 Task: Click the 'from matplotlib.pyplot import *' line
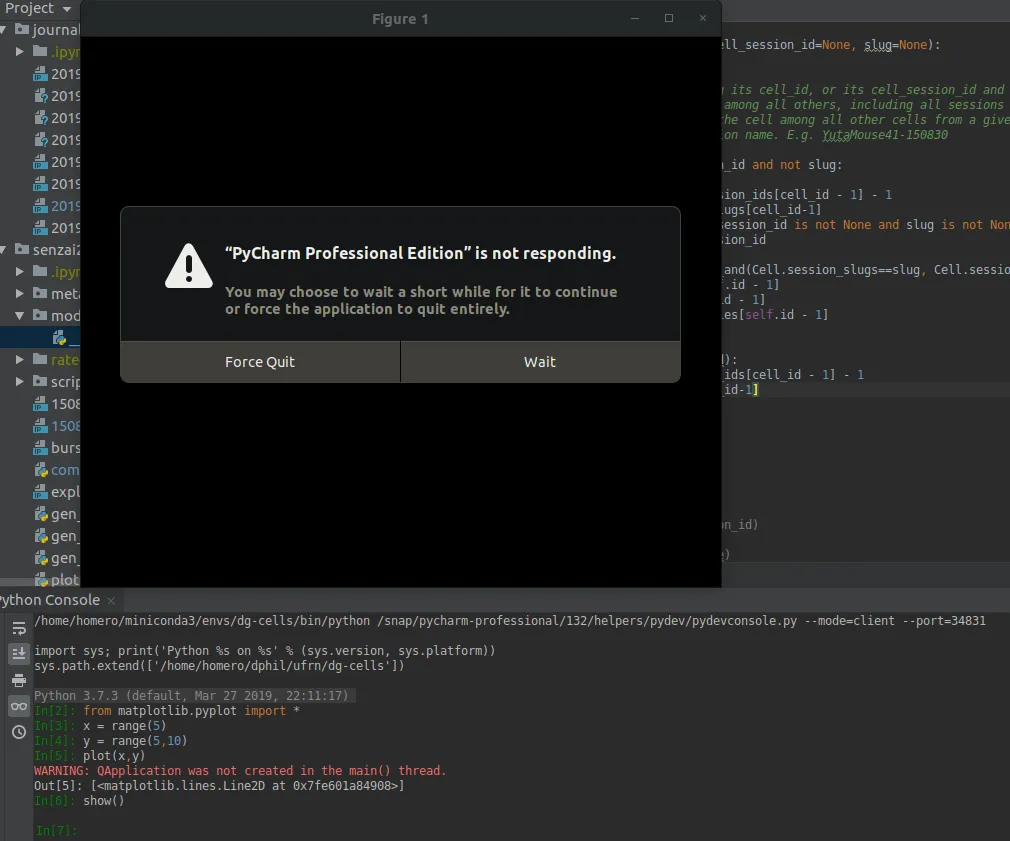tap(191, 711)
